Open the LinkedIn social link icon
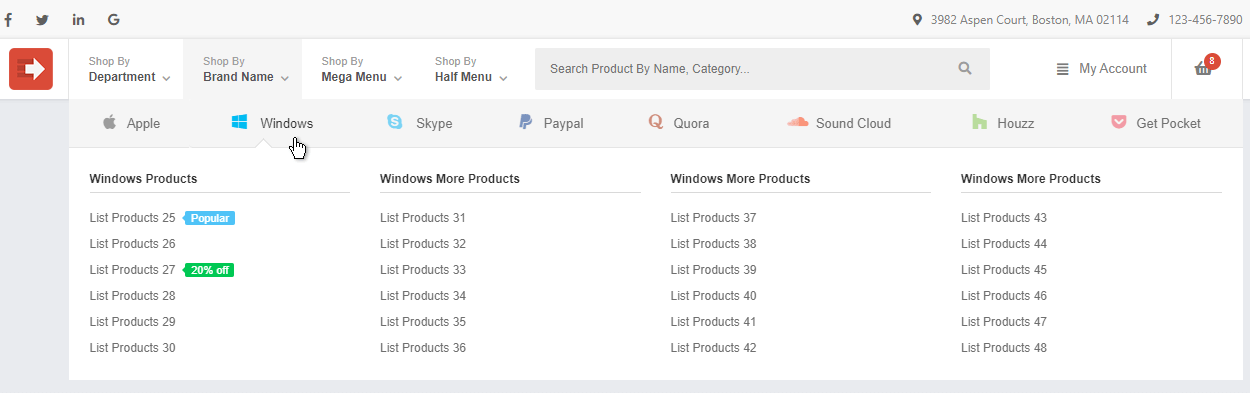Viewport: 1250px width, 393px height. point(78,20)
